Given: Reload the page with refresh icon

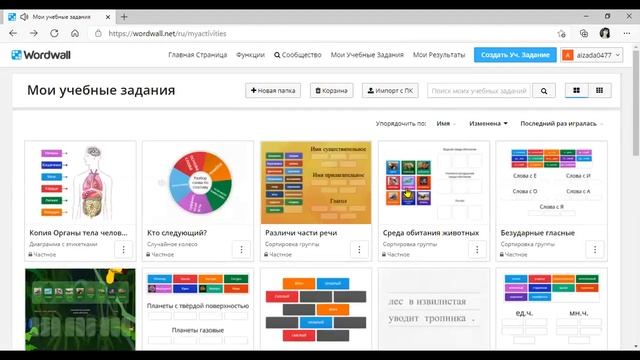Looking at the screenshot, I should click(54, 33).
